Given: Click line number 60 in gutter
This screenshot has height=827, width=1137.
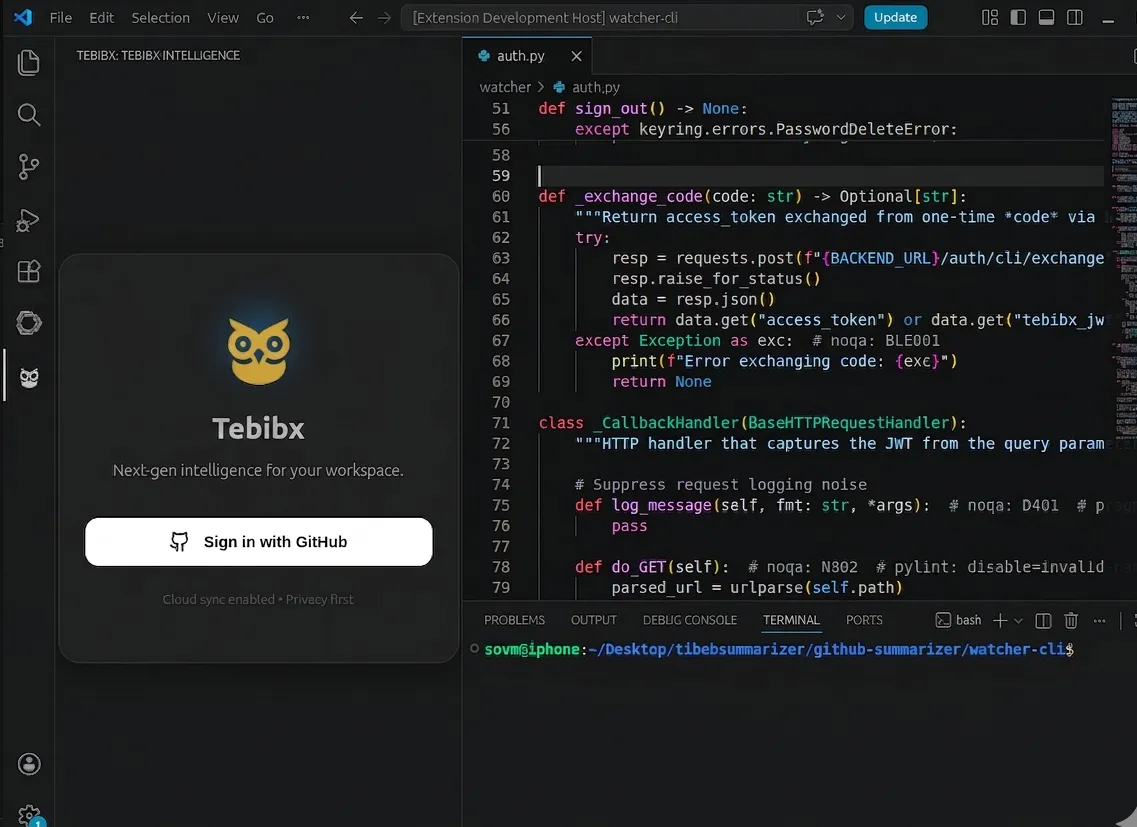Looking at the screenshot, I should tap(501, 197).
